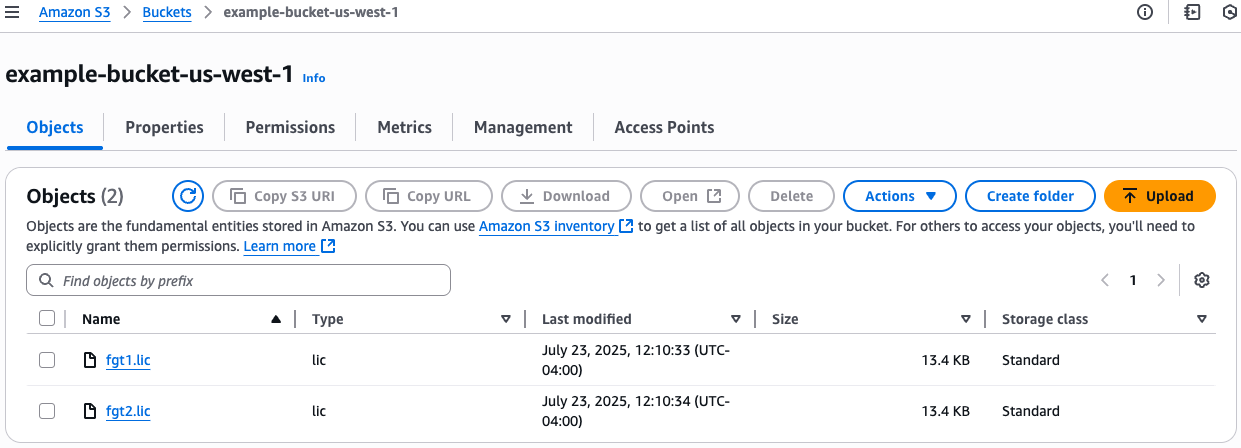Open the Management tab
1241x448 pixels.
[x=523, y=128]
